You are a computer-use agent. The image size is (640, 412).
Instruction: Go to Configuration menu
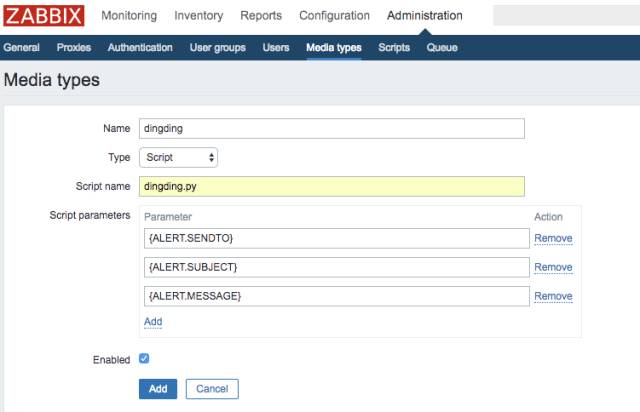pos(334,16)
